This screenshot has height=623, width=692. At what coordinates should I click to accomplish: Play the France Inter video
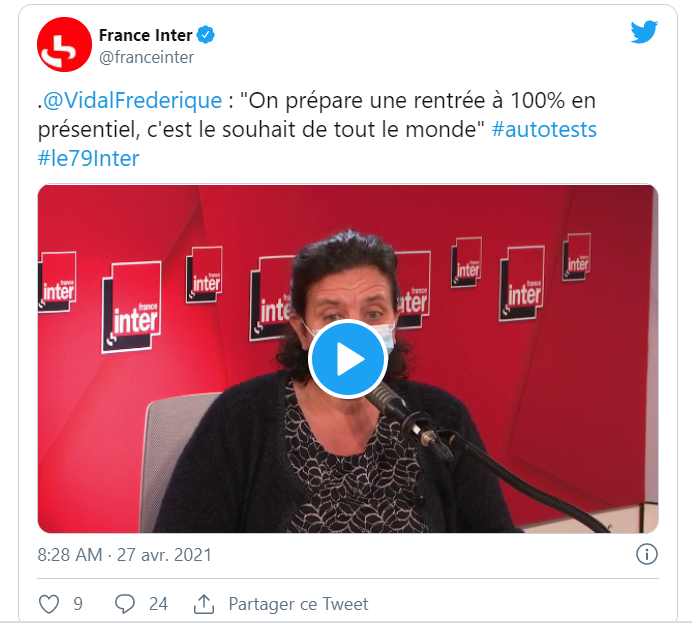tap(348, 359)
